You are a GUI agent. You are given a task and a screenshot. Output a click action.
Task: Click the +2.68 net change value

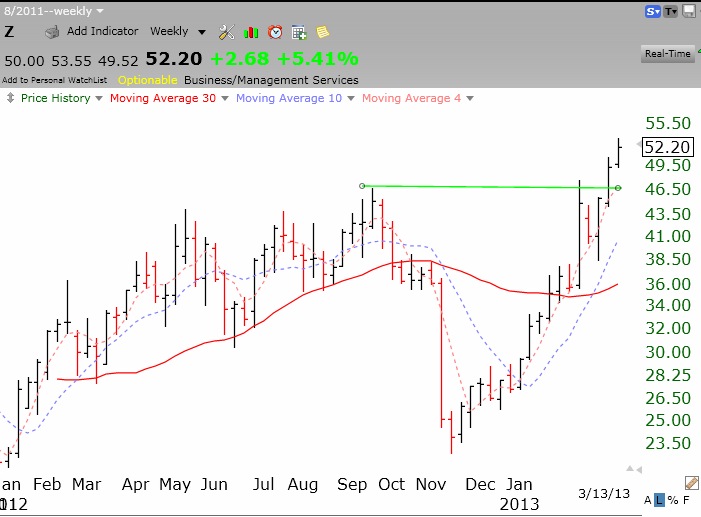pyautogui.click(x=240, y=59)
